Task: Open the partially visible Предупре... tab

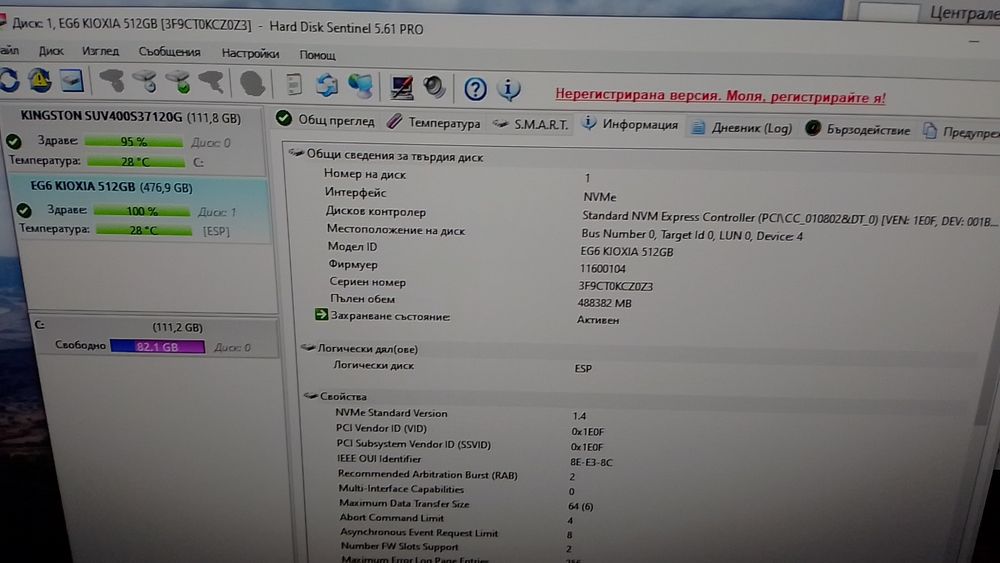Action: 960,132
